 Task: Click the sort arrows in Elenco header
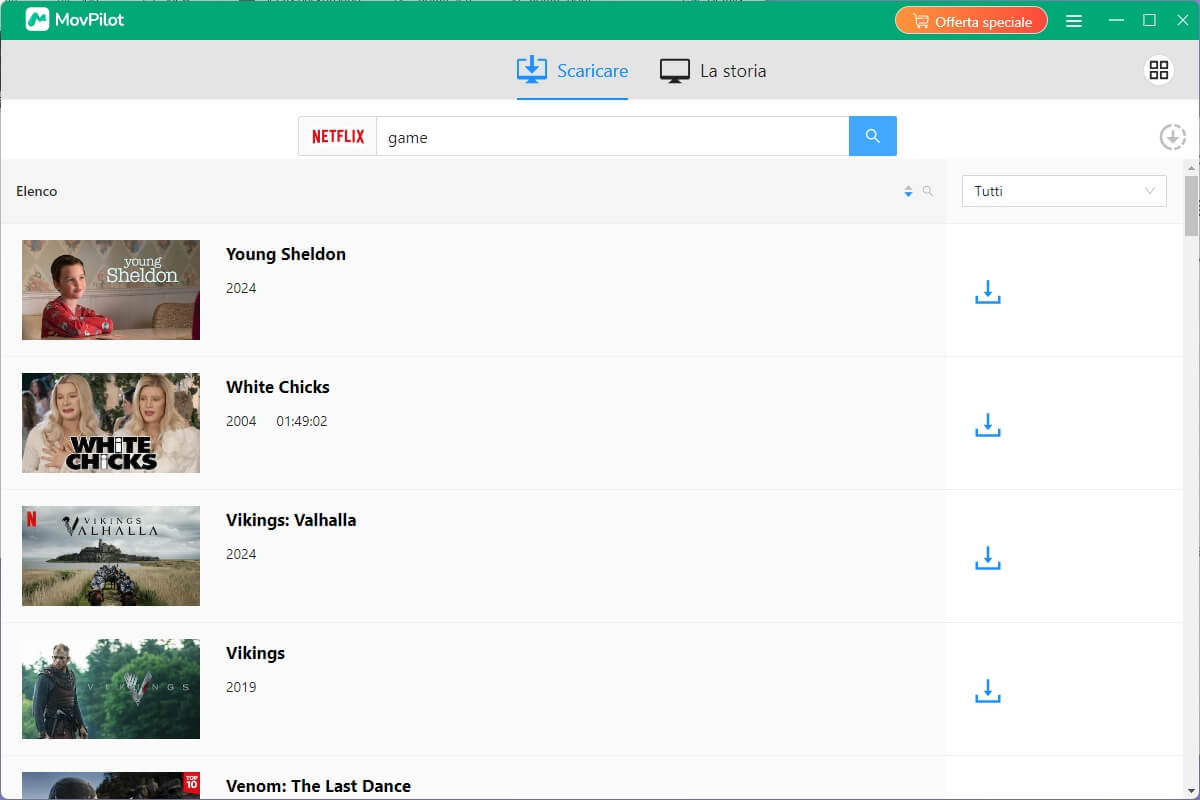tap(908, 191)
